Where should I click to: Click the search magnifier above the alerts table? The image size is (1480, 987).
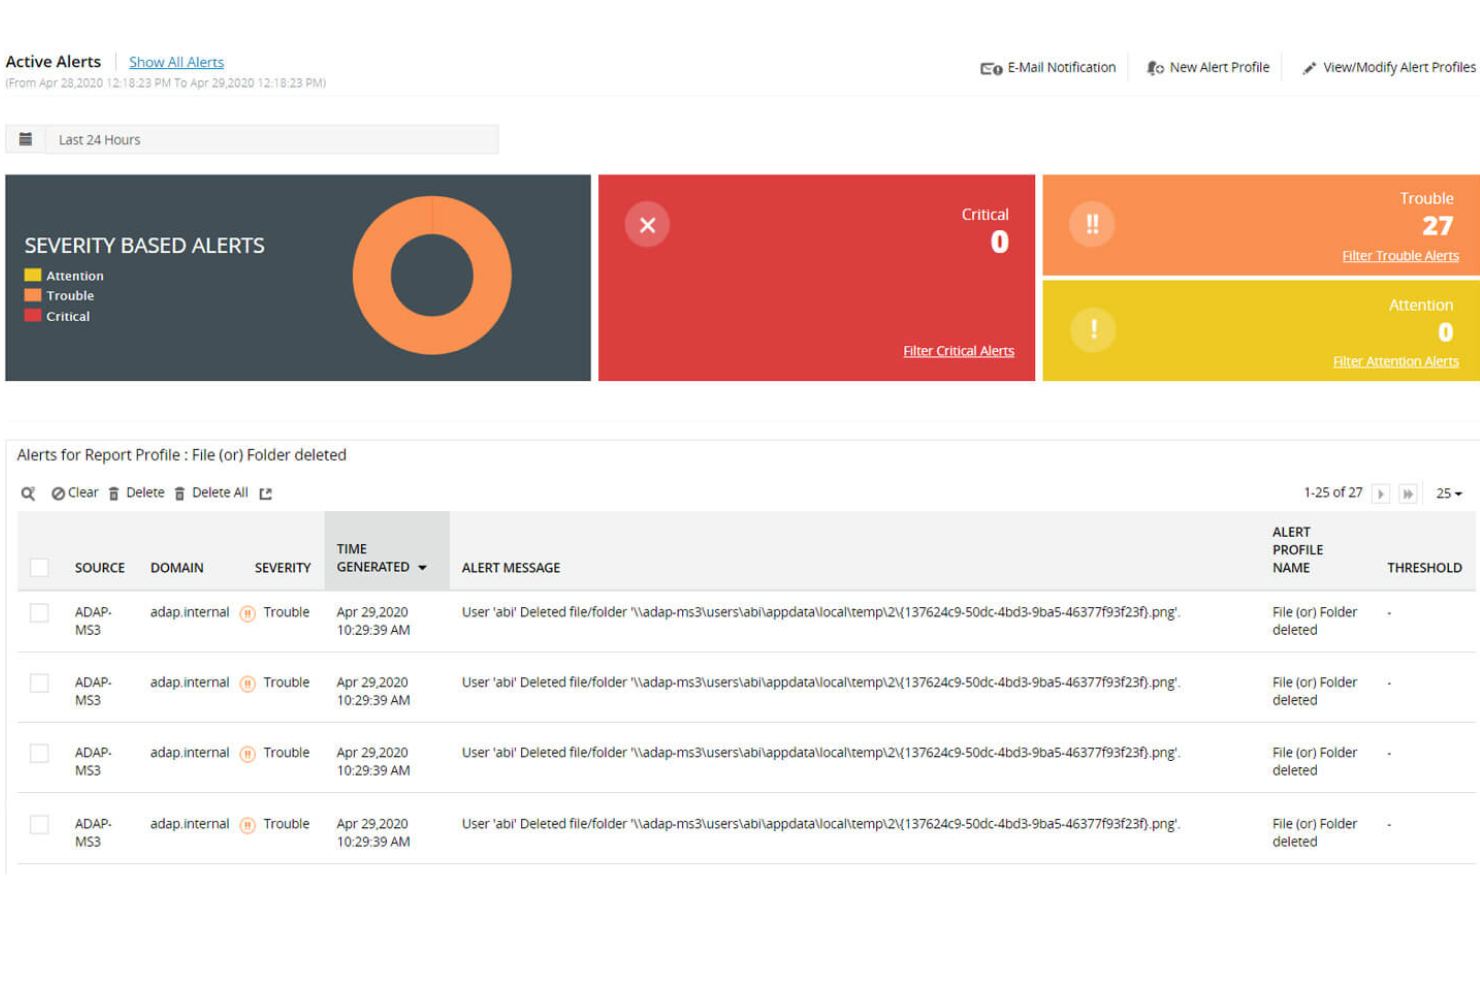(27, 492)
